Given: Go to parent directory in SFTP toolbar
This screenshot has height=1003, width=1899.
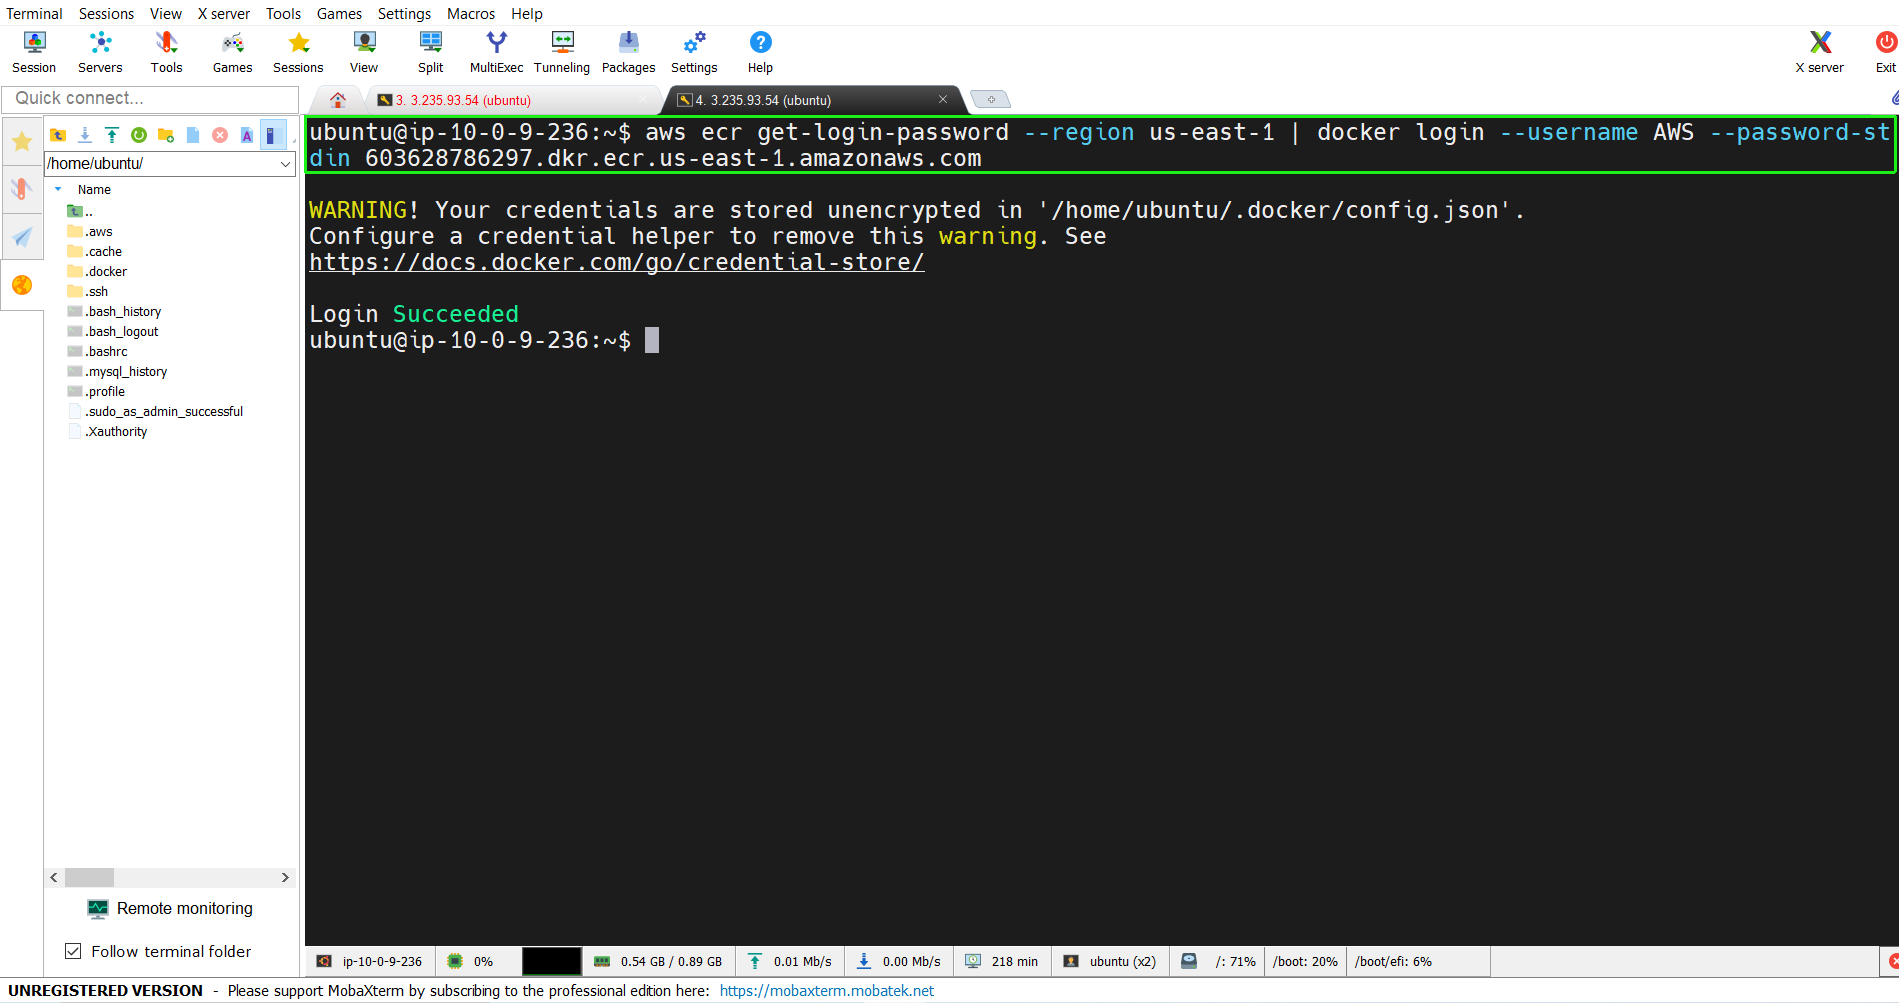Looking at the screenshot, I should tap(58, 135).
